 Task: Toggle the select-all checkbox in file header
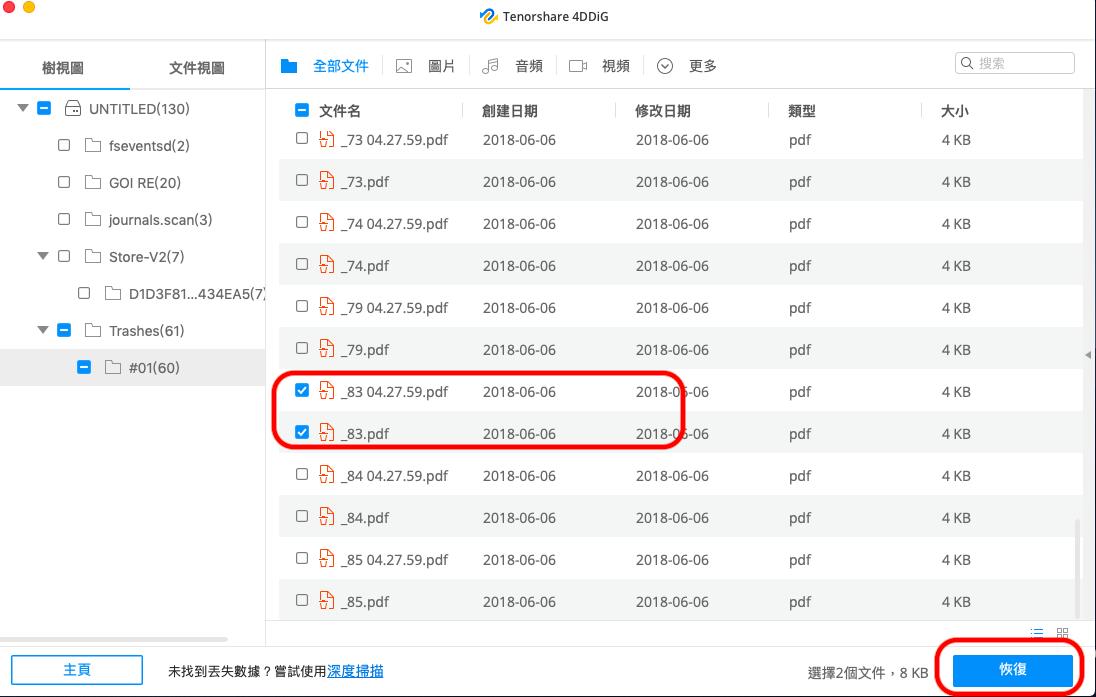[302, 110]
